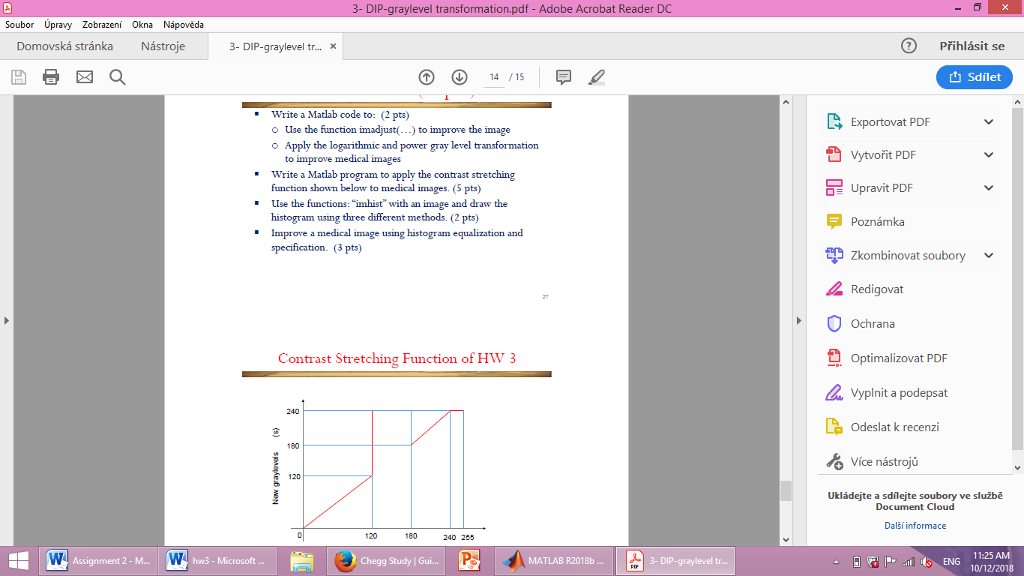The width and height of the screenshot is (1024, 576).
Task: Select the highlighter pen tool
Action: coord(597,77)
